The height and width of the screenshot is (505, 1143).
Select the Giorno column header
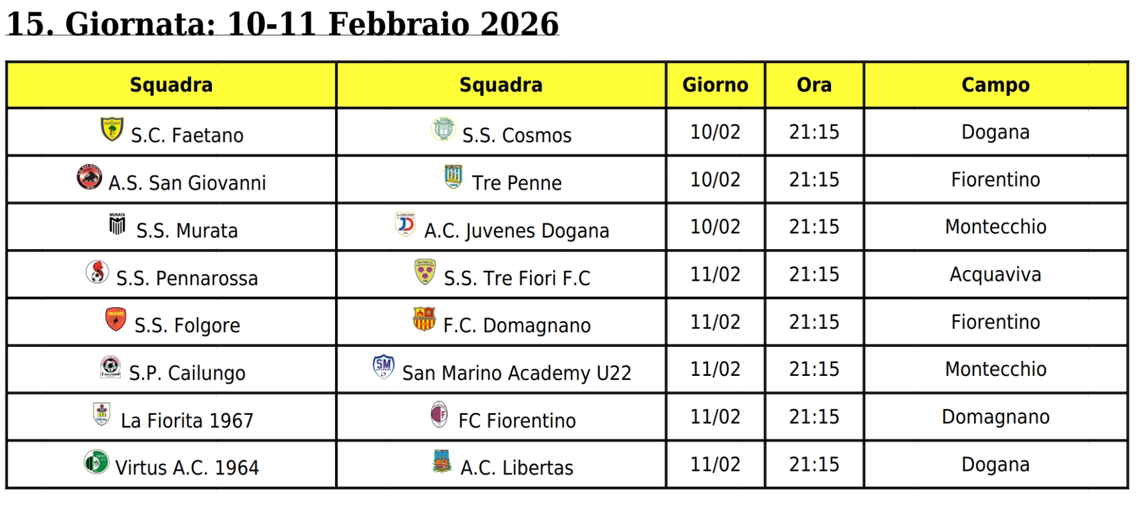[x=715, y=85]
